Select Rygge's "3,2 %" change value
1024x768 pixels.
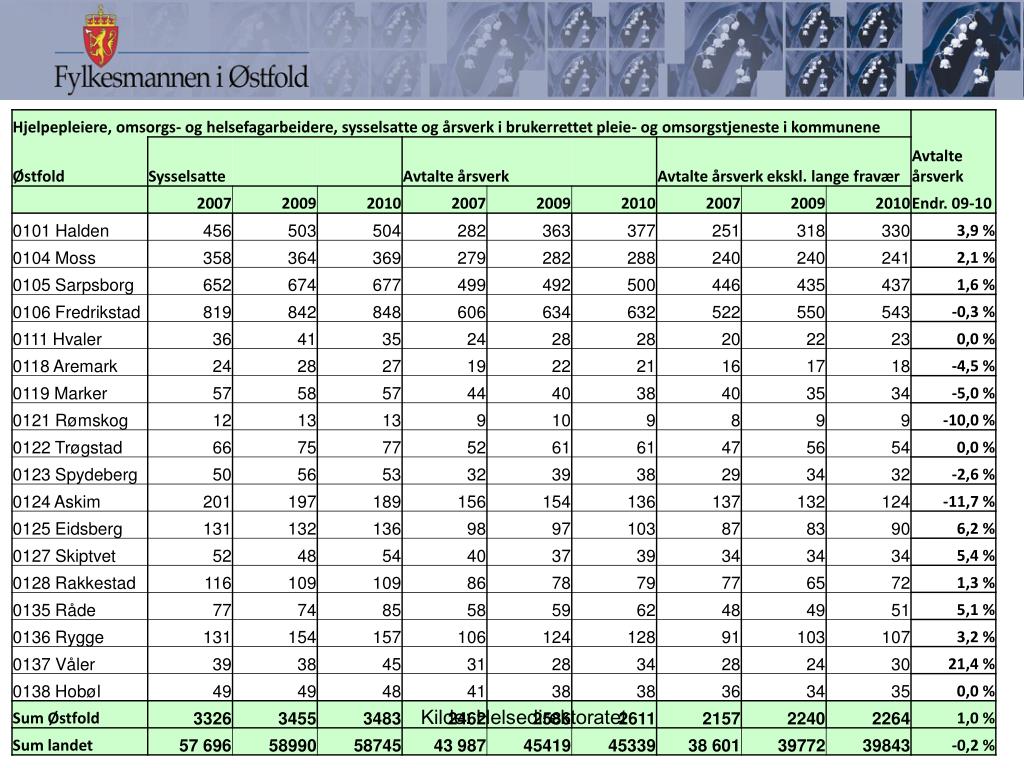point(976,637)
